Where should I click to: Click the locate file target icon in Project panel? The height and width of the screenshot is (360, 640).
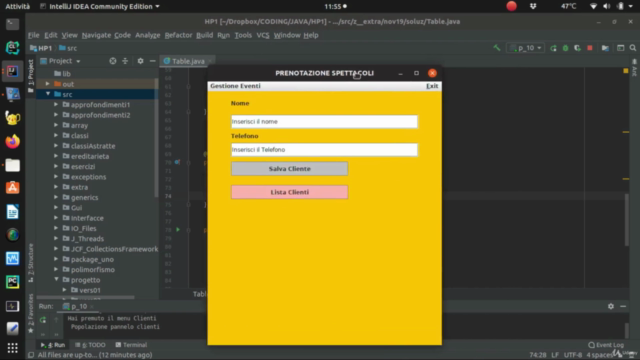pos(113,61)
